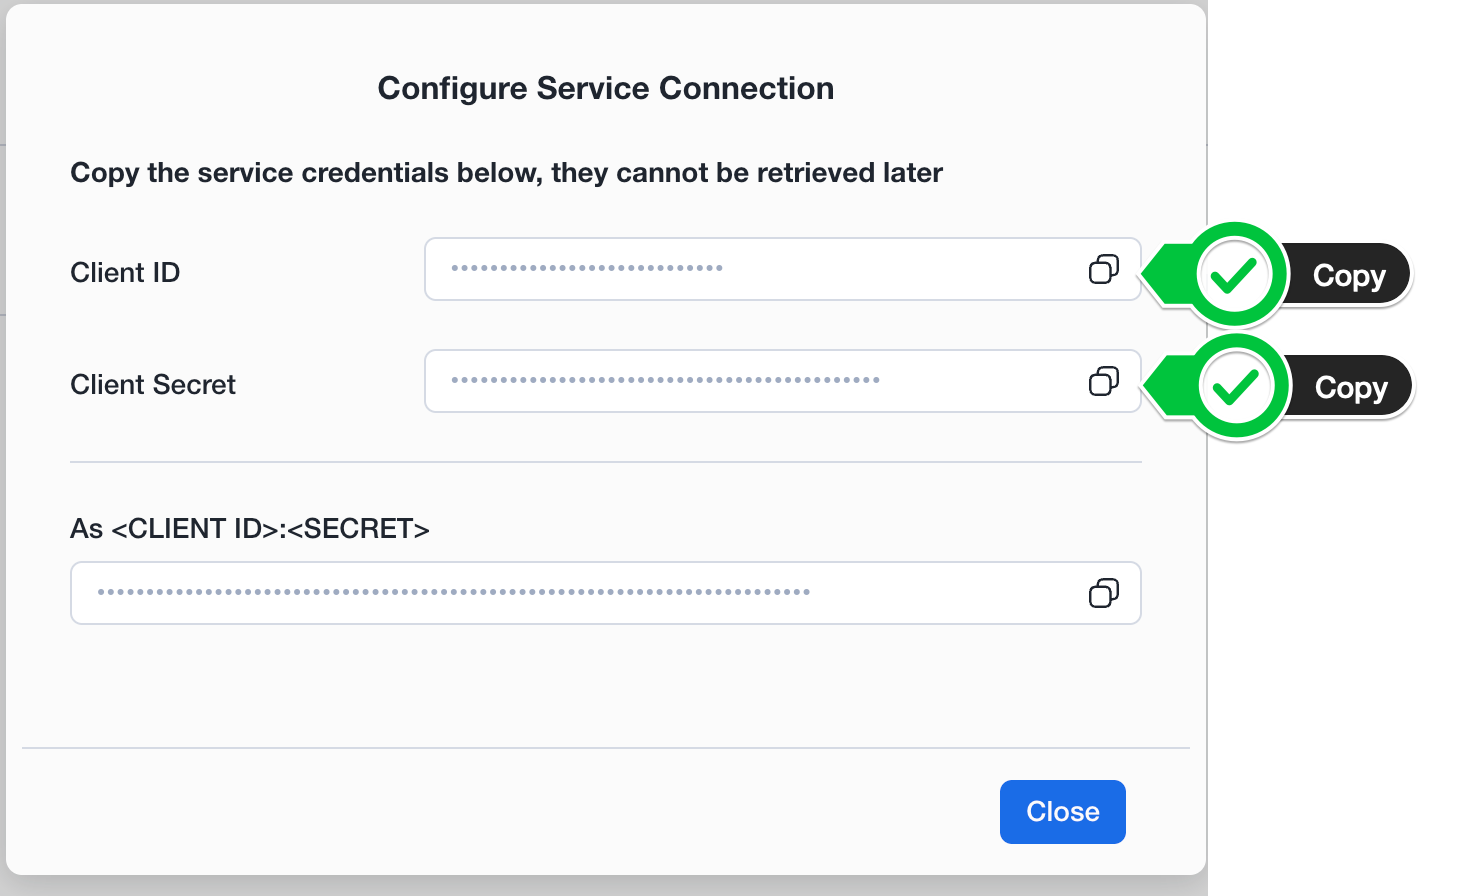
Task: Click the Client ID label
Action: tap(125, 272)
